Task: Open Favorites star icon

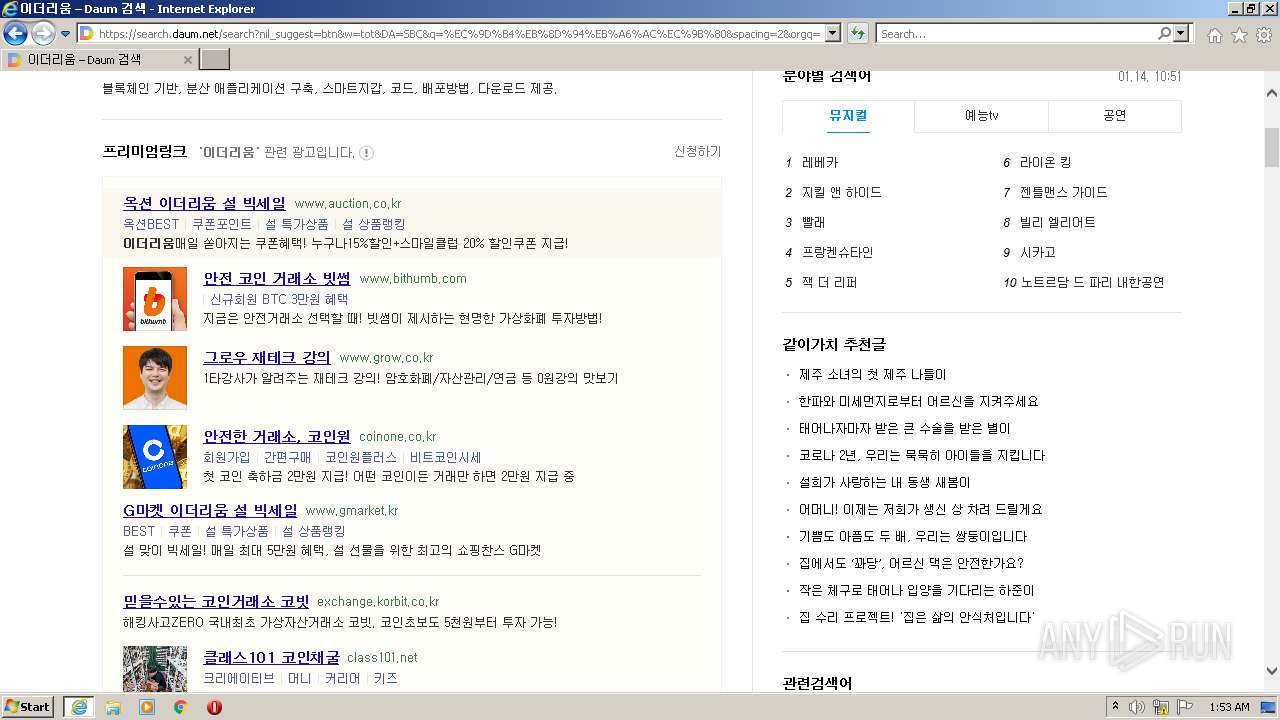Action: (1239, 35)
